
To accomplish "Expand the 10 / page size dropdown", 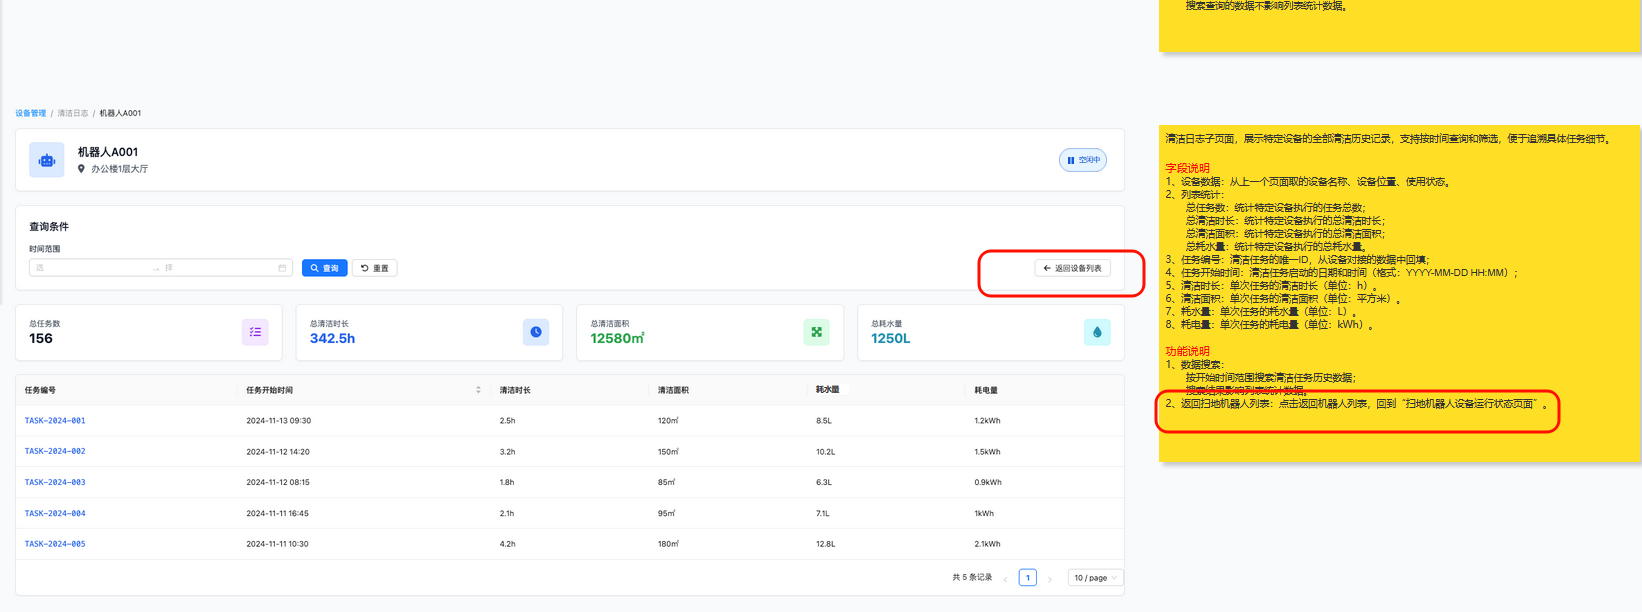I will 1095,578.
